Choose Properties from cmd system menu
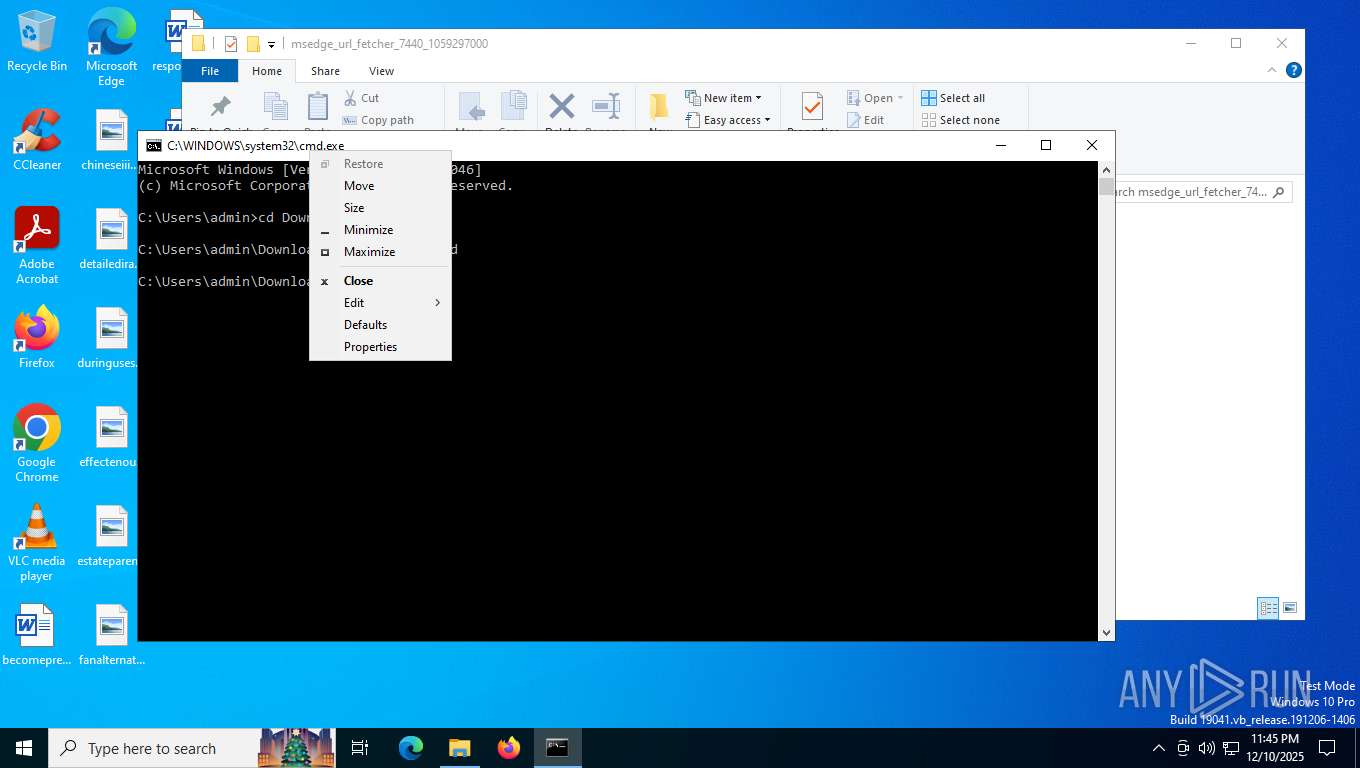 pos(380,347)
